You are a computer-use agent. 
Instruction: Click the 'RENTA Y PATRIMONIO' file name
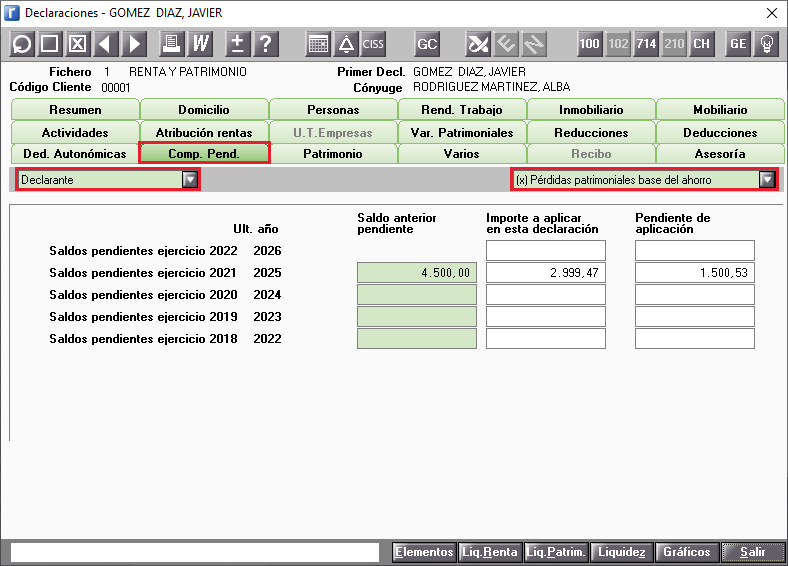pos(187,72)
